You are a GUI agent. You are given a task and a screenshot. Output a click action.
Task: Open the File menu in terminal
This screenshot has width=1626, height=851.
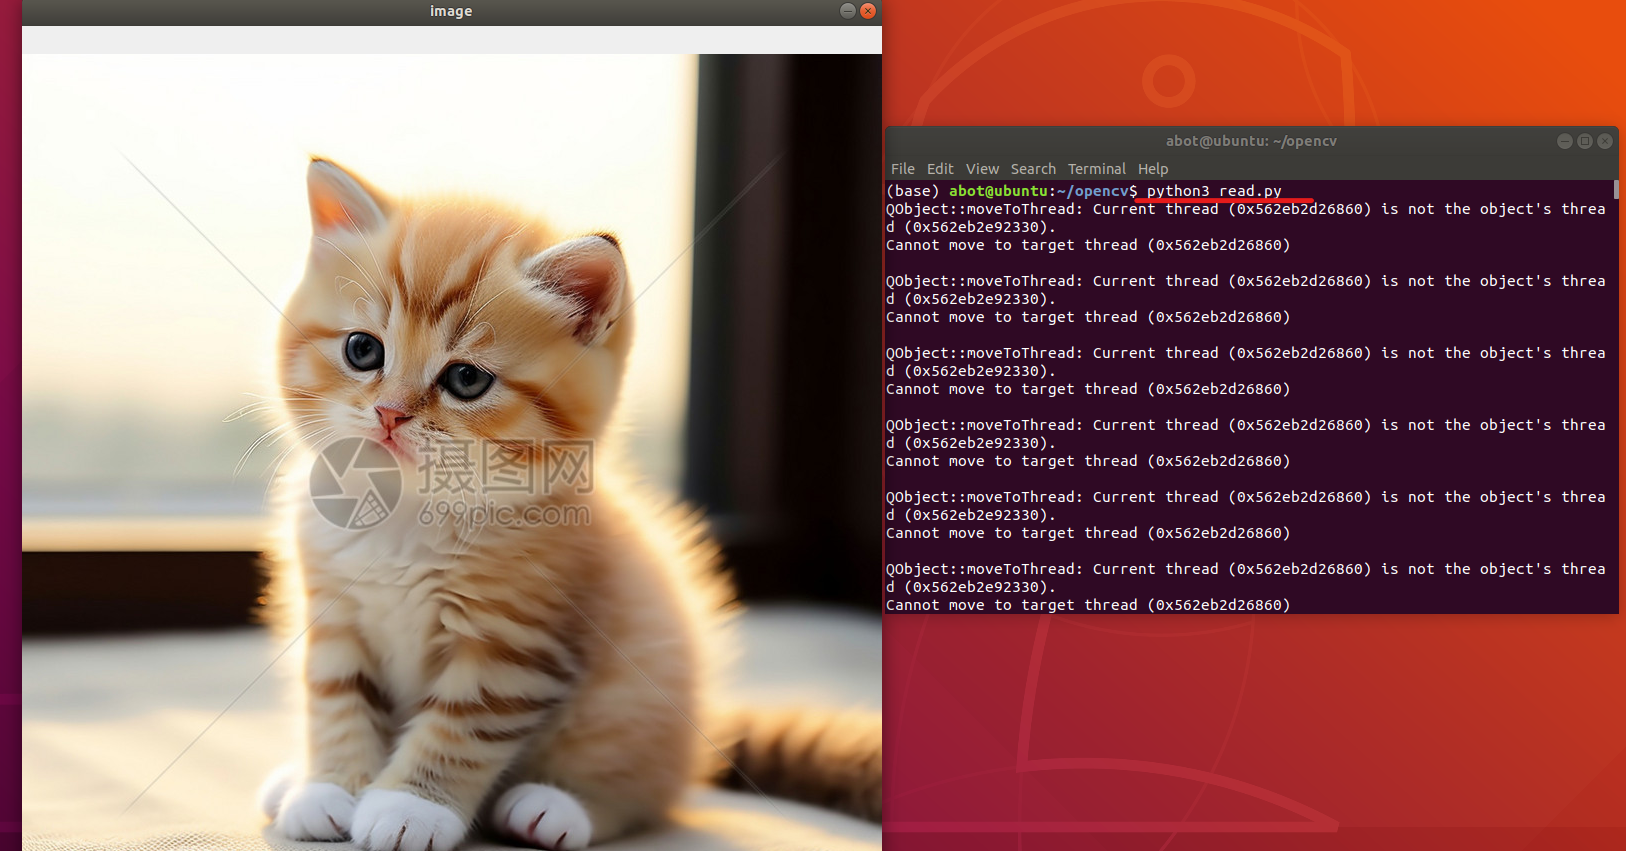902,169
